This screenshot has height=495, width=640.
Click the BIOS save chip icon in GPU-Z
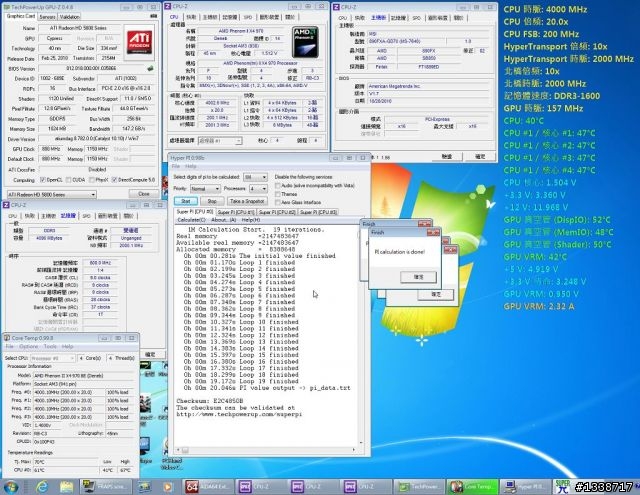click(150, 69)
